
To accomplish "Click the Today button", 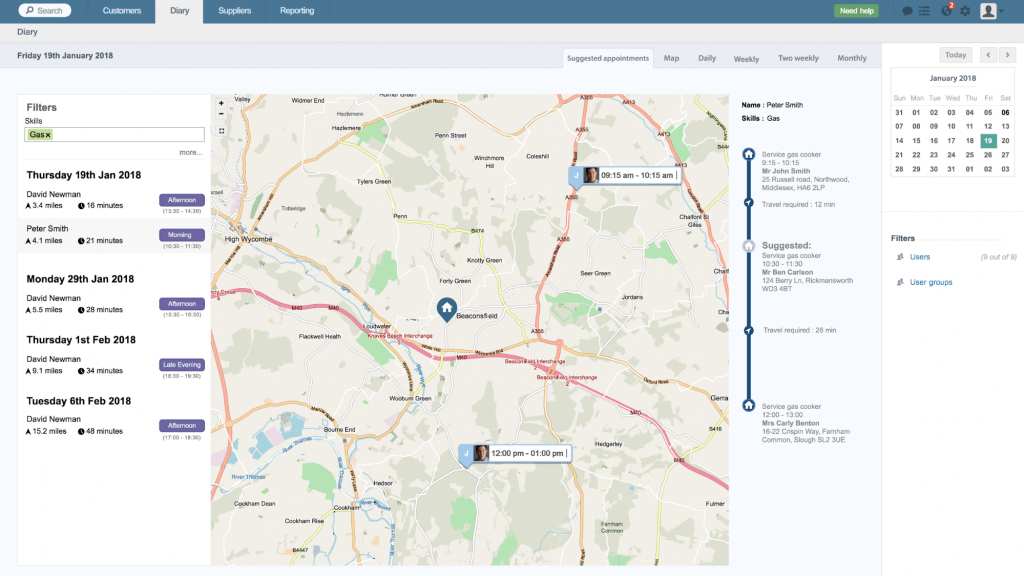I will coord(955,55).
